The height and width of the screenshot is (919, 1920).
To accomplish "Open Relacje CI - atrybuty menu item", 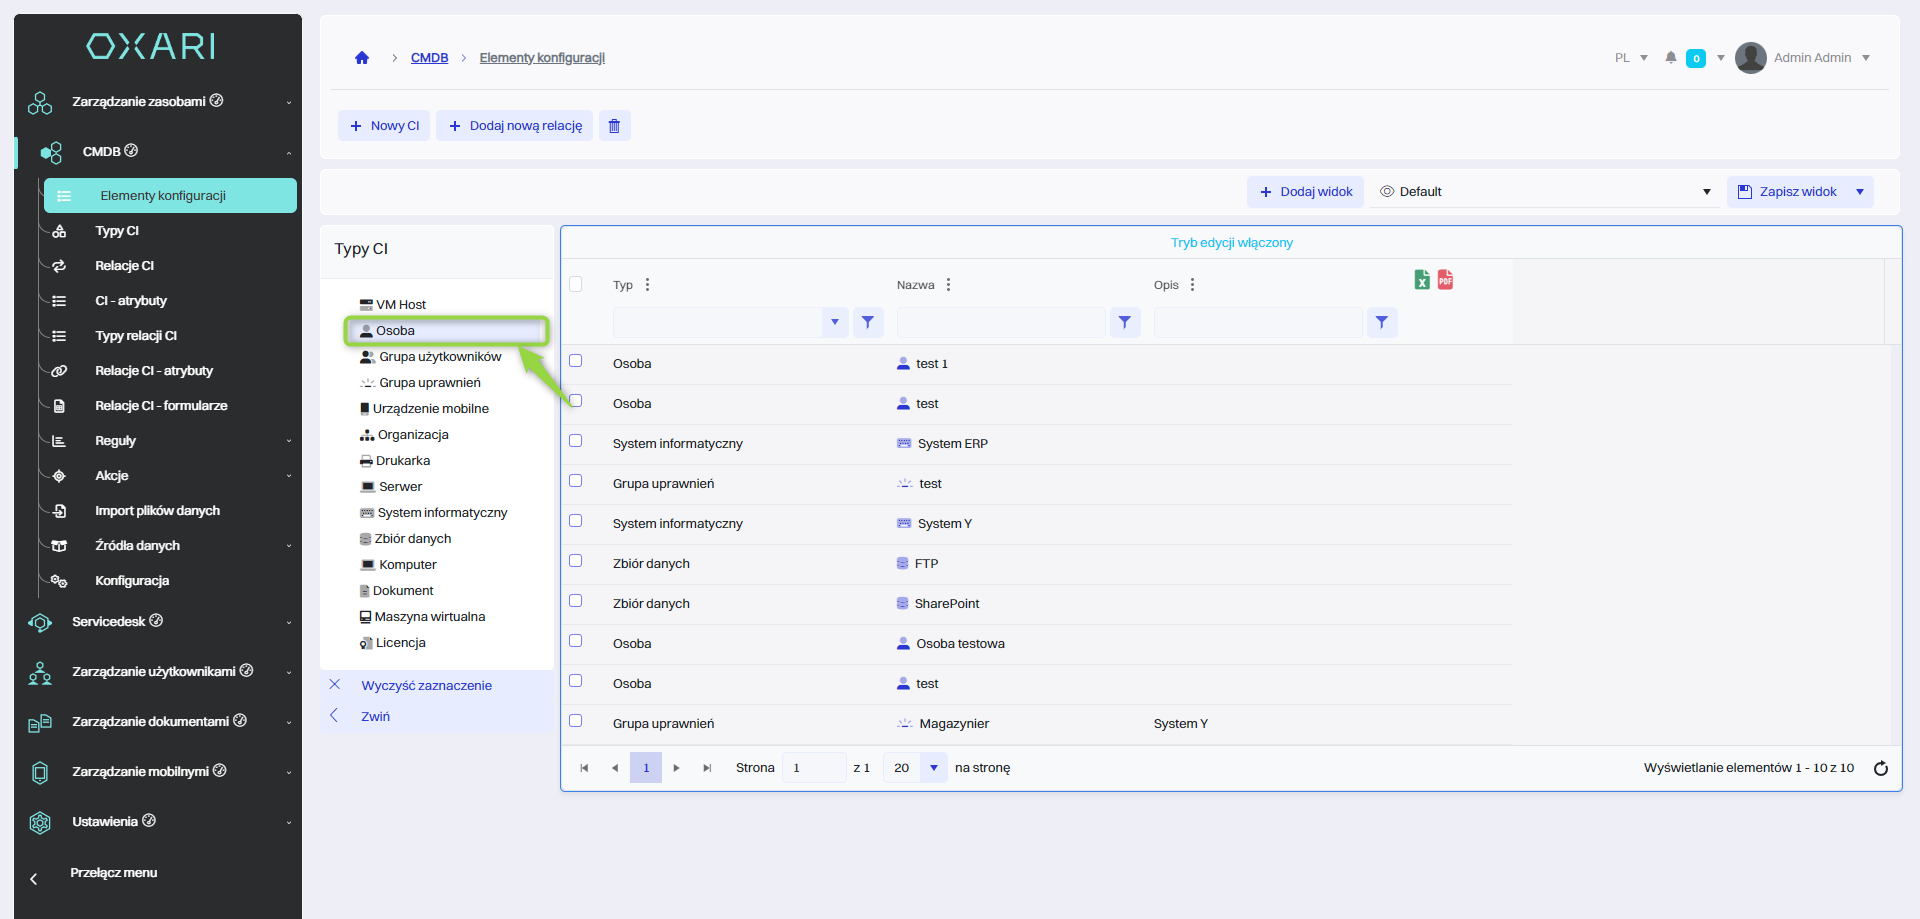I will coord(154,371).
